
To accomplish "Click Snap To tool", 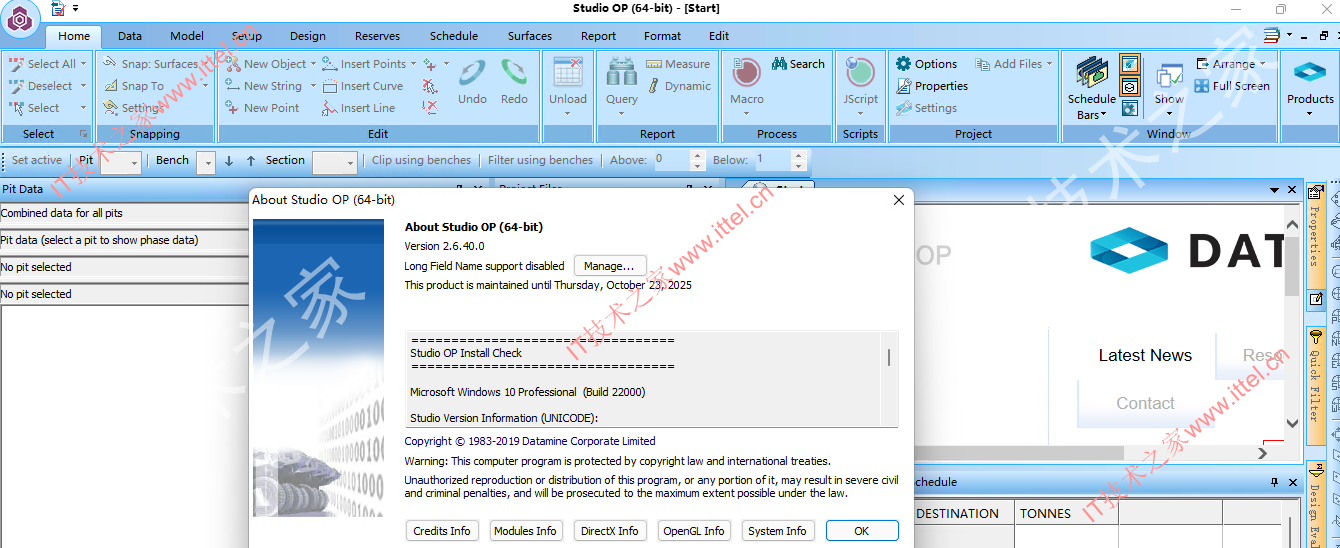I will tap(134, 86).
